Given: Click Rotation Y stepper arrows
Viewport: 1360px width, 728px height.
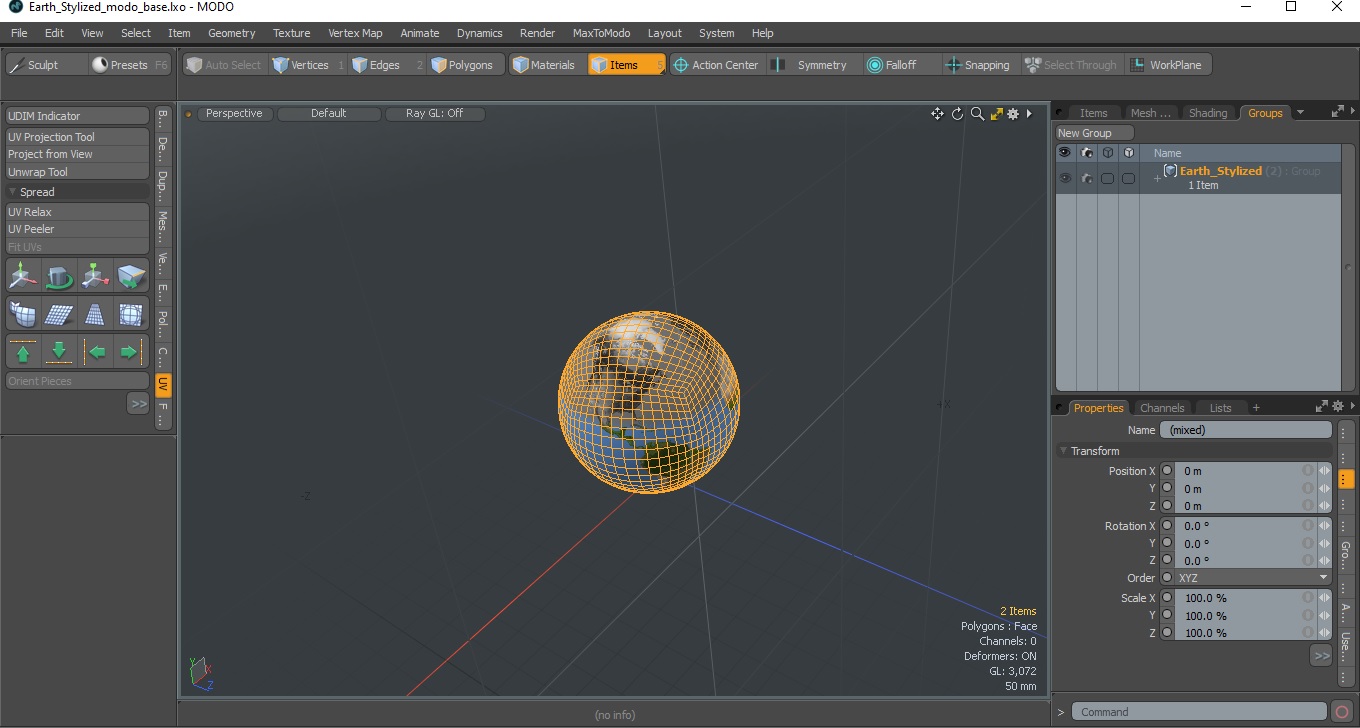Looking at the screenshot, I should click(x=1324, y=544).
